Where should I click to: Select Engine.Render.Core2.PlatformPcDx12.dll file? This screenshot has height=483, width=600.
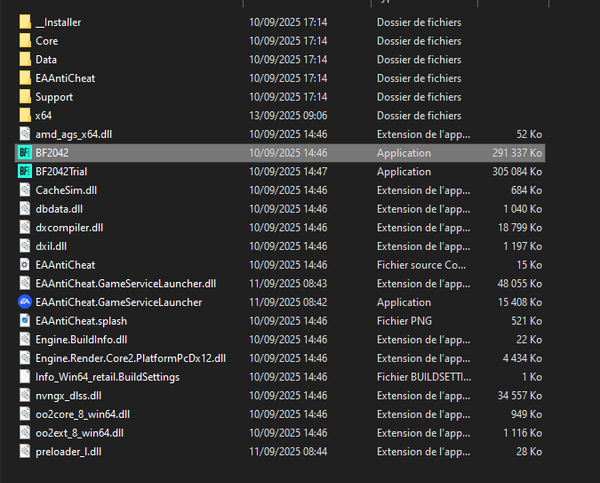point(130,358)
